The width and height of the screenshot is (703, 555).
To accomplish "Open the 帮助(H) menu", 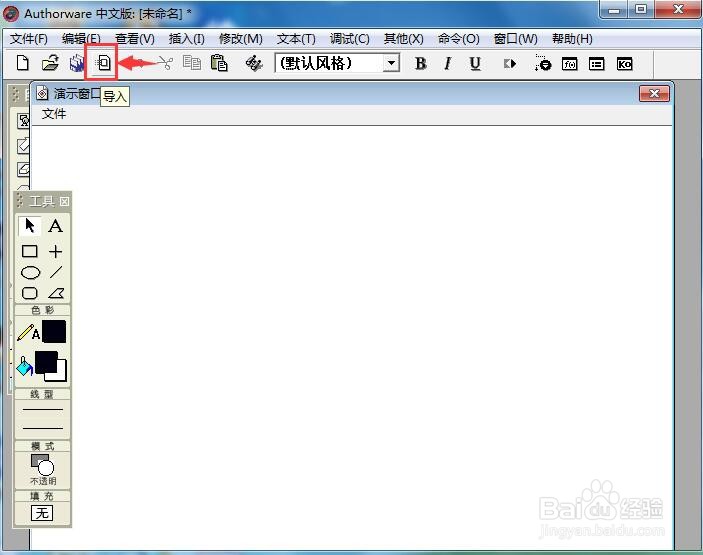I will point(572,39).
